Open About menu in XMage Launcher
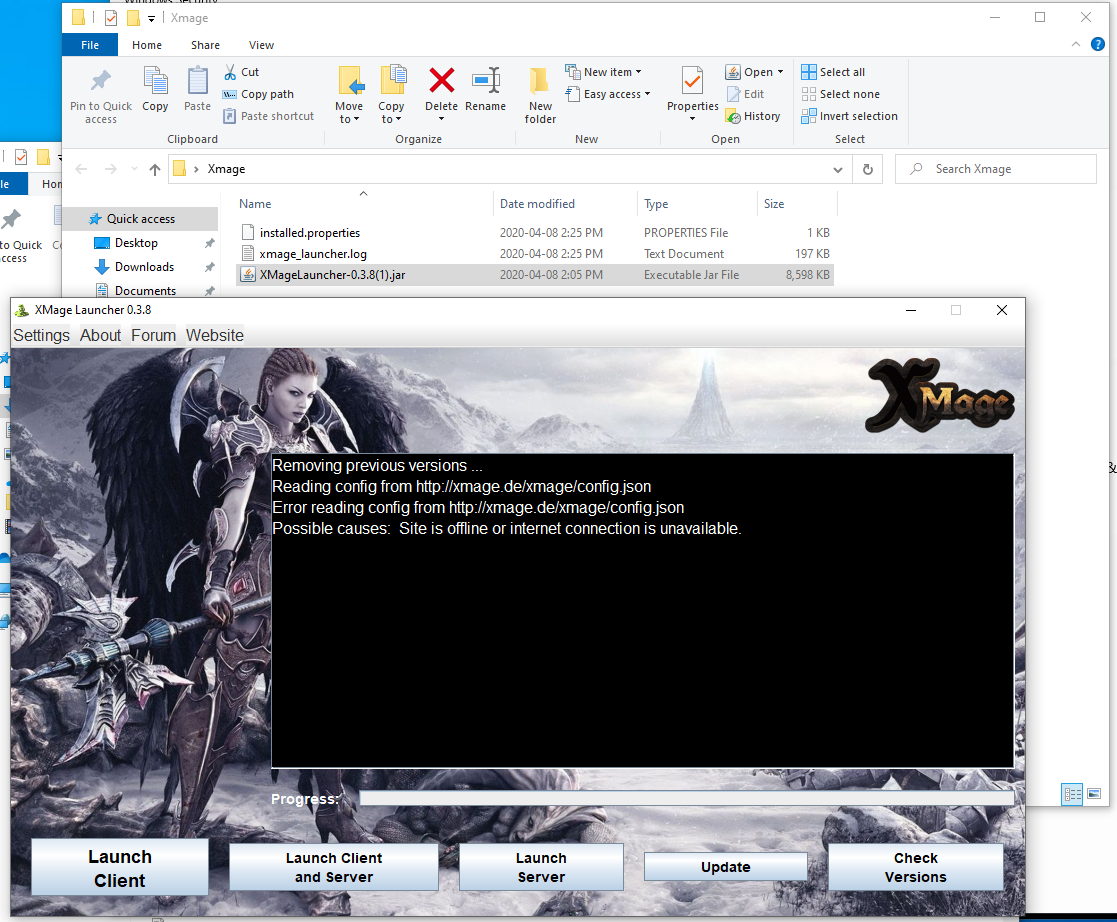The height and width of the screenshot is (922, 1117). 100,335
